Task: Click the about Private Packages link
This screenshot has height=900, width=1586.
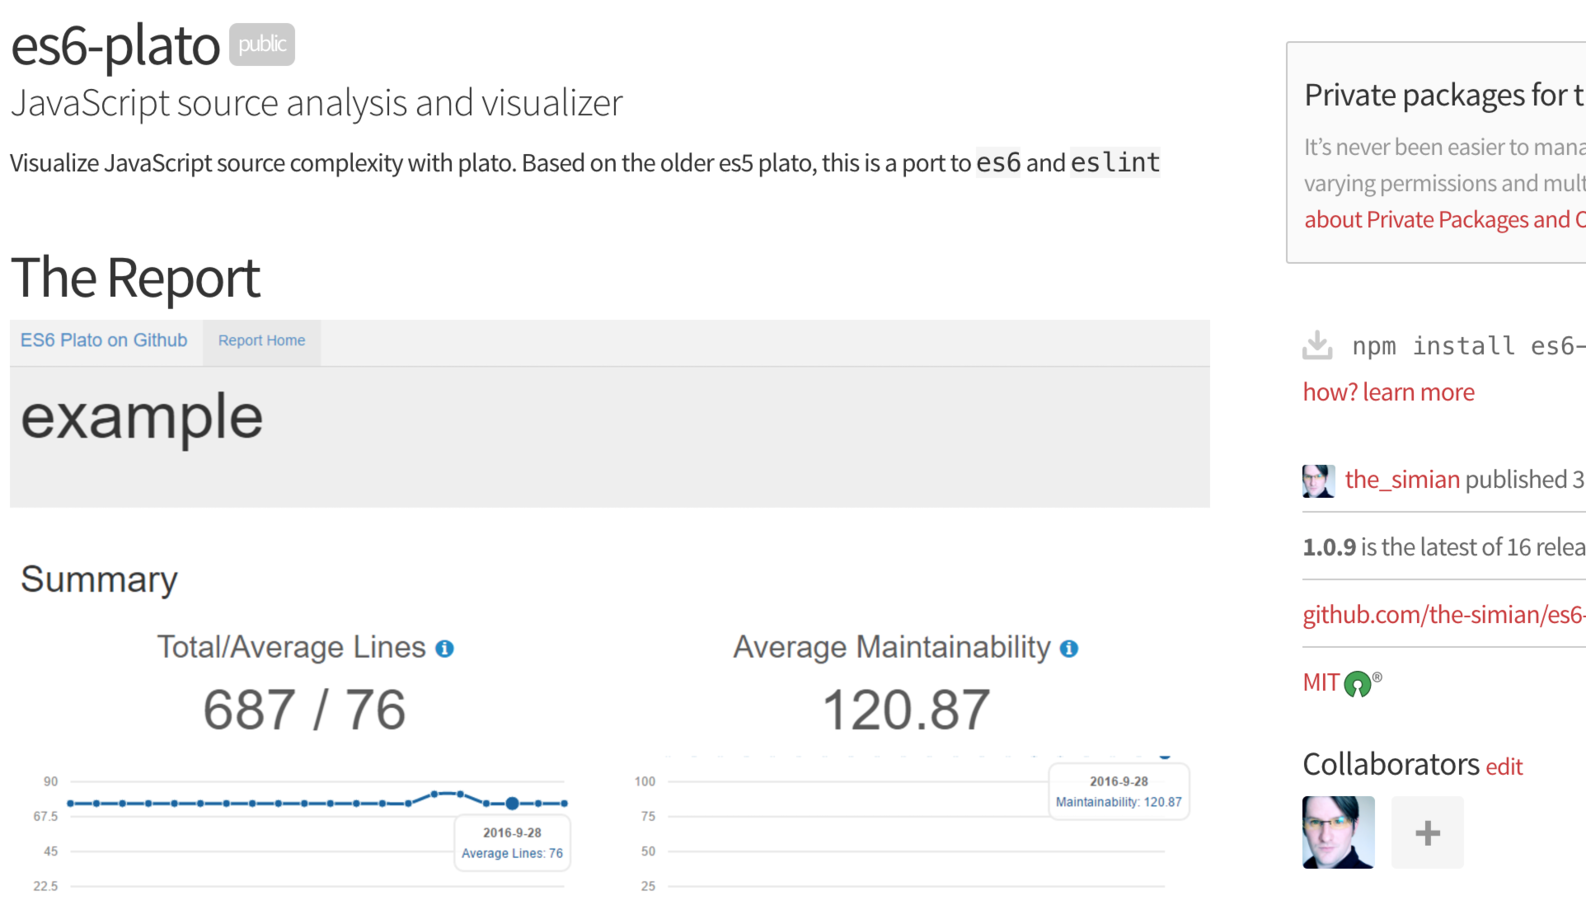Action: [x=1445, y=220]
